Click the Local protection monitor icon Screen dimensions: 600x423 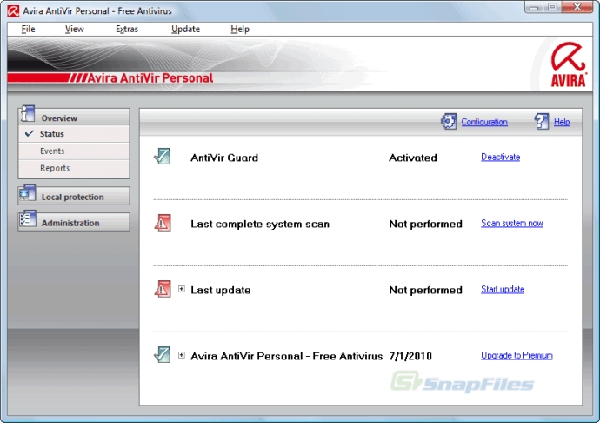[27, 193]
